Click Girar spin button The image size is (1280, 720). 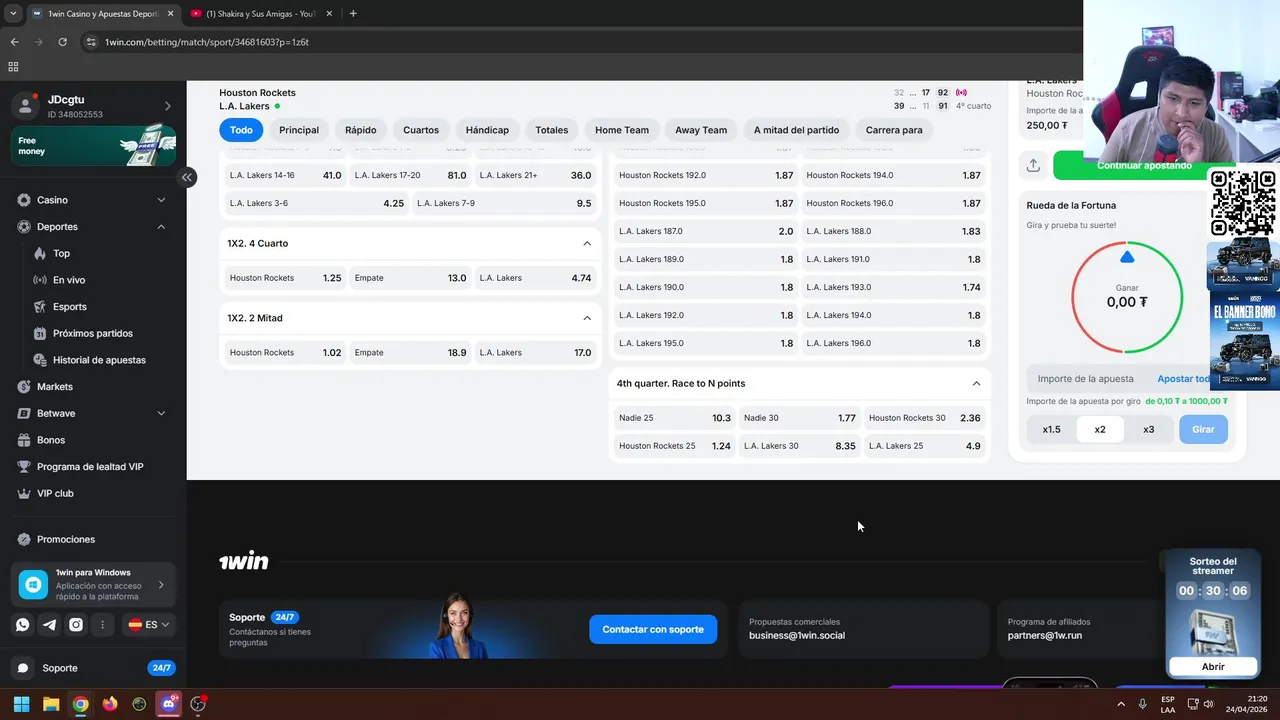pos(1203,429)
